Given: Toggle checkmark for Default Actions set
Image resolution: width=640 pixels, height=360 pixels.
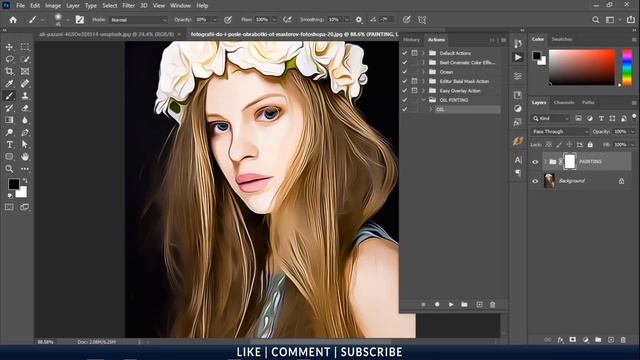Looking at the screenshot, I should pos(404,53).
